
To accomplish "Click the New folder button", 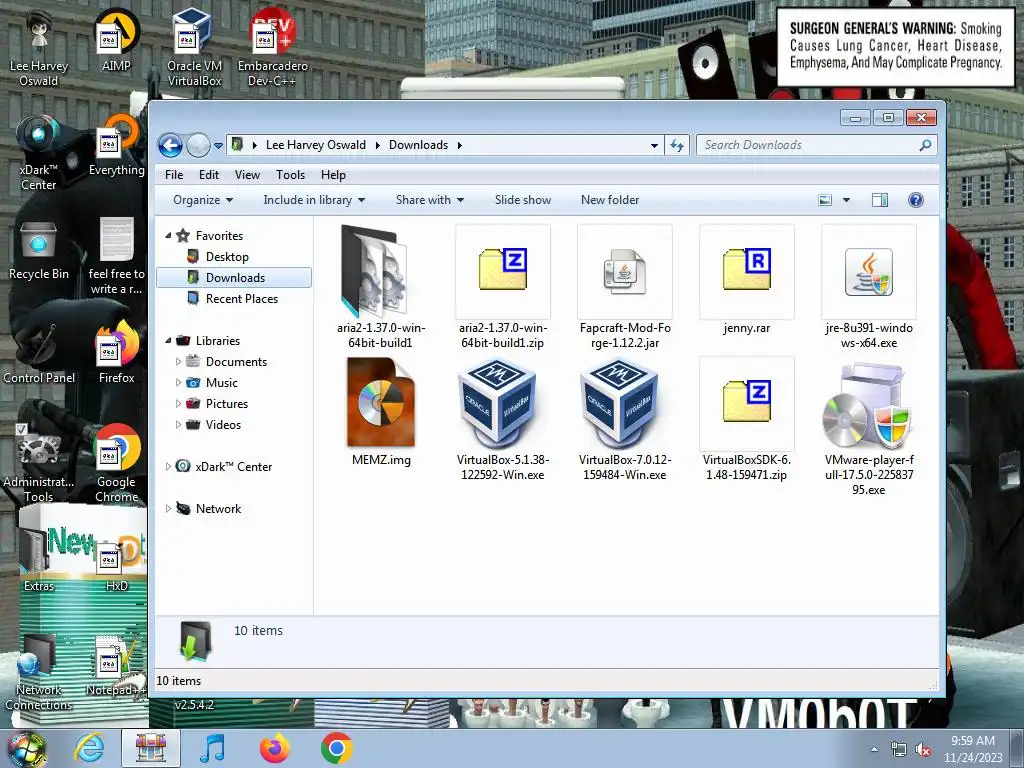I will point(610,200).
